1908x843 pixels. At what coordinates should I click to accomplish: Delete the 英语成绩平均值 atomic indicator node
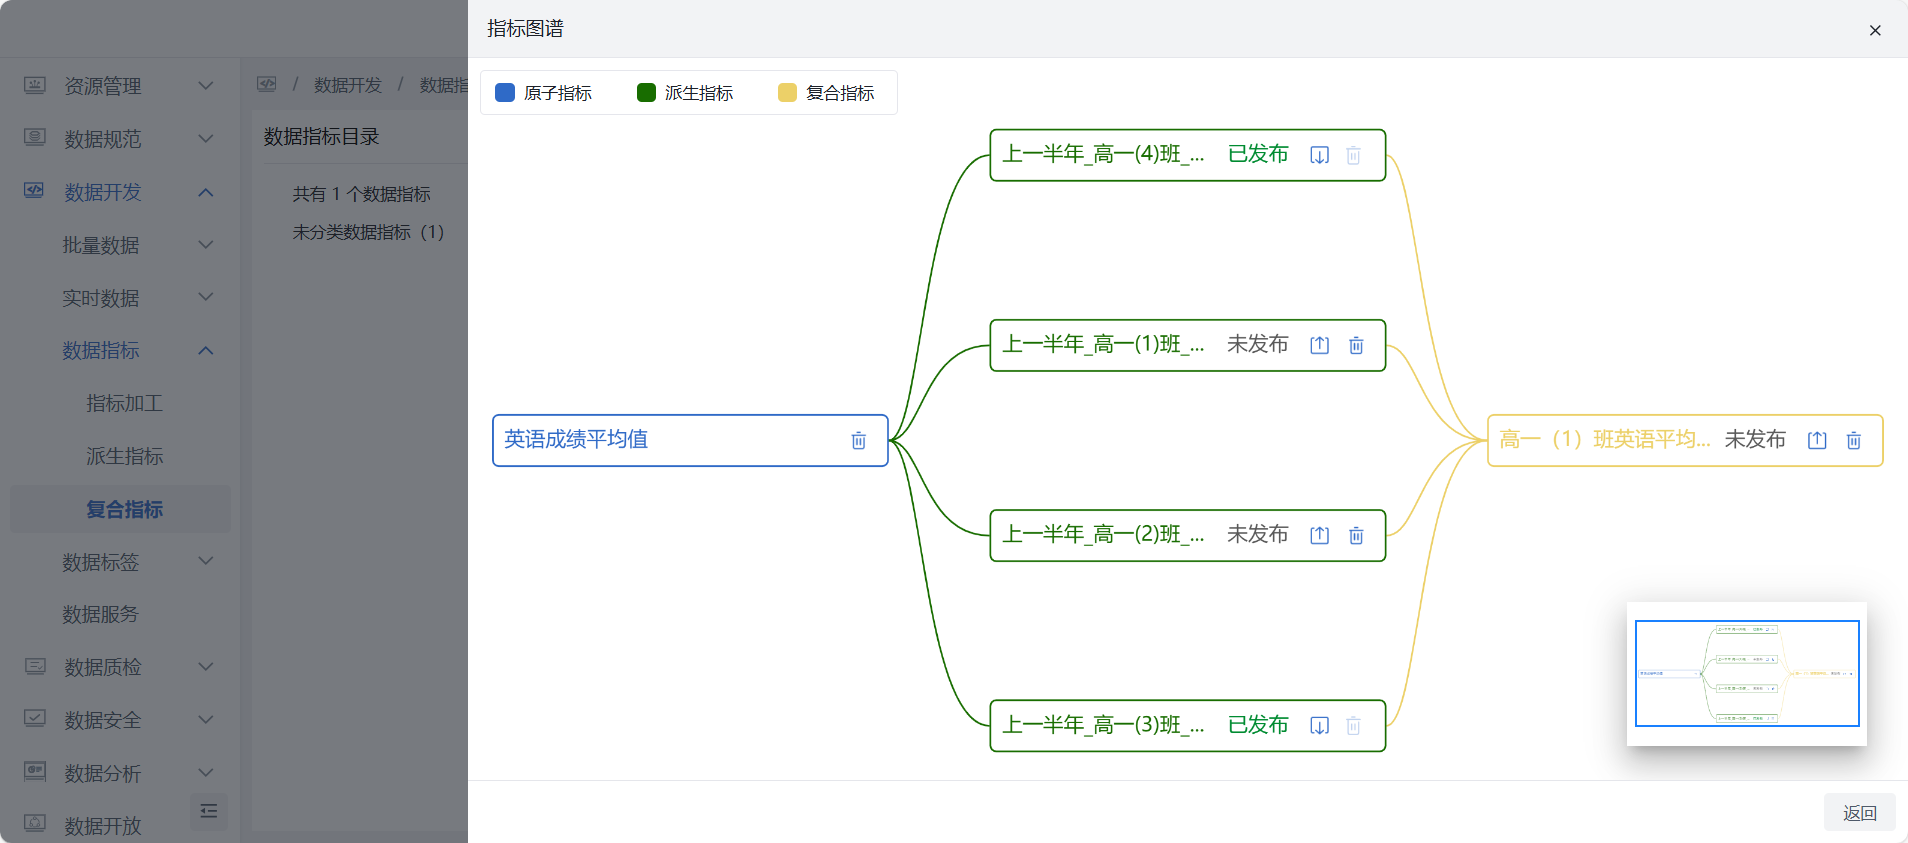point(858,441)
